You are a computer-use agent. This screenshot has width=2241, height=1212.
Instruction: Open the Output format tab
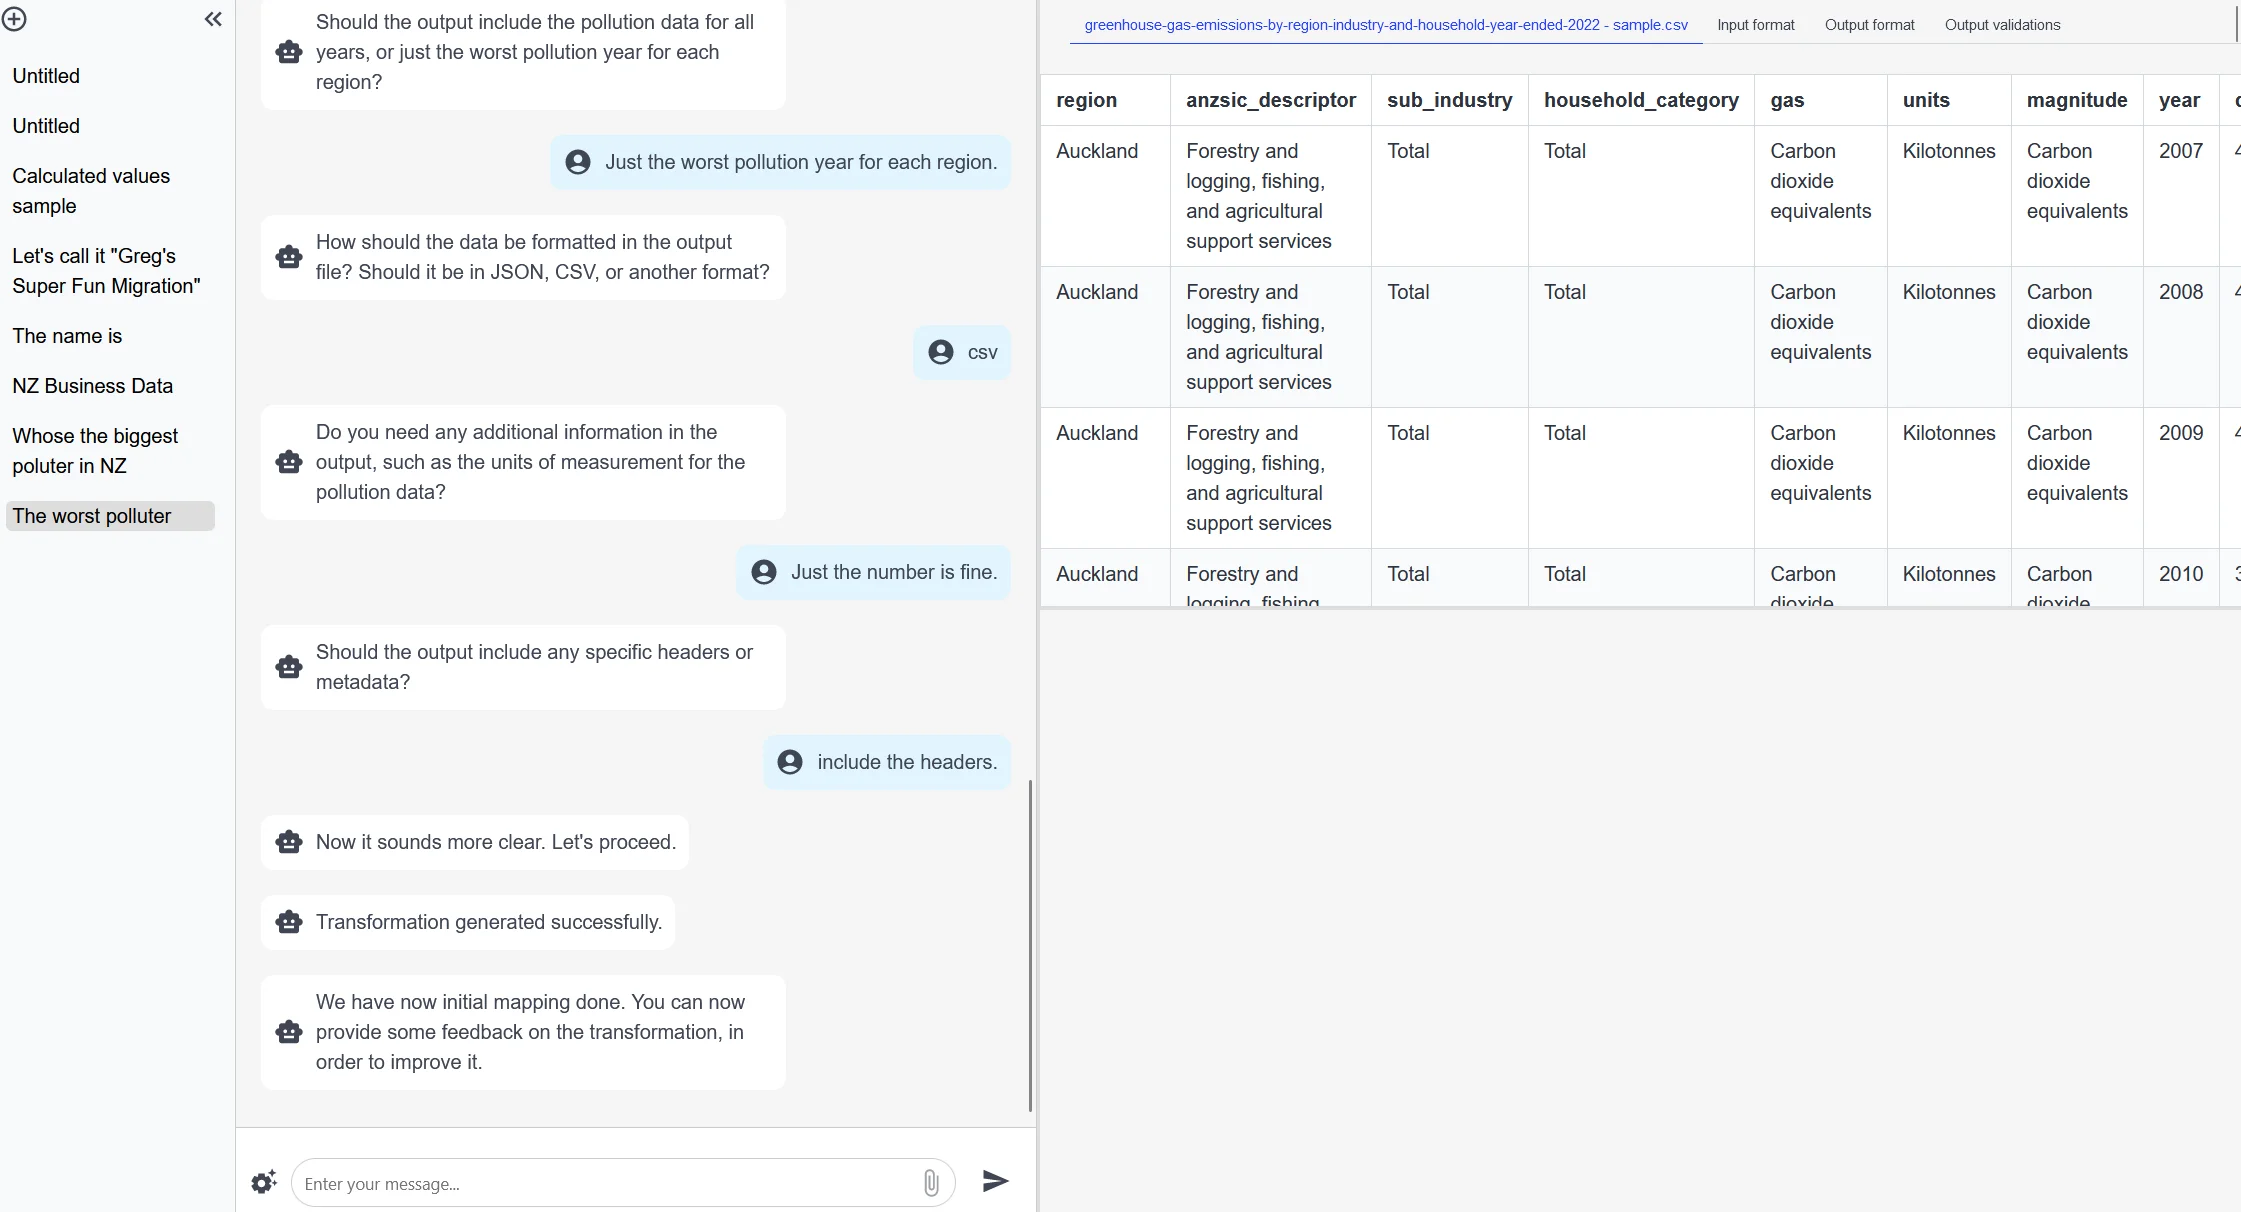[1869, 25]
